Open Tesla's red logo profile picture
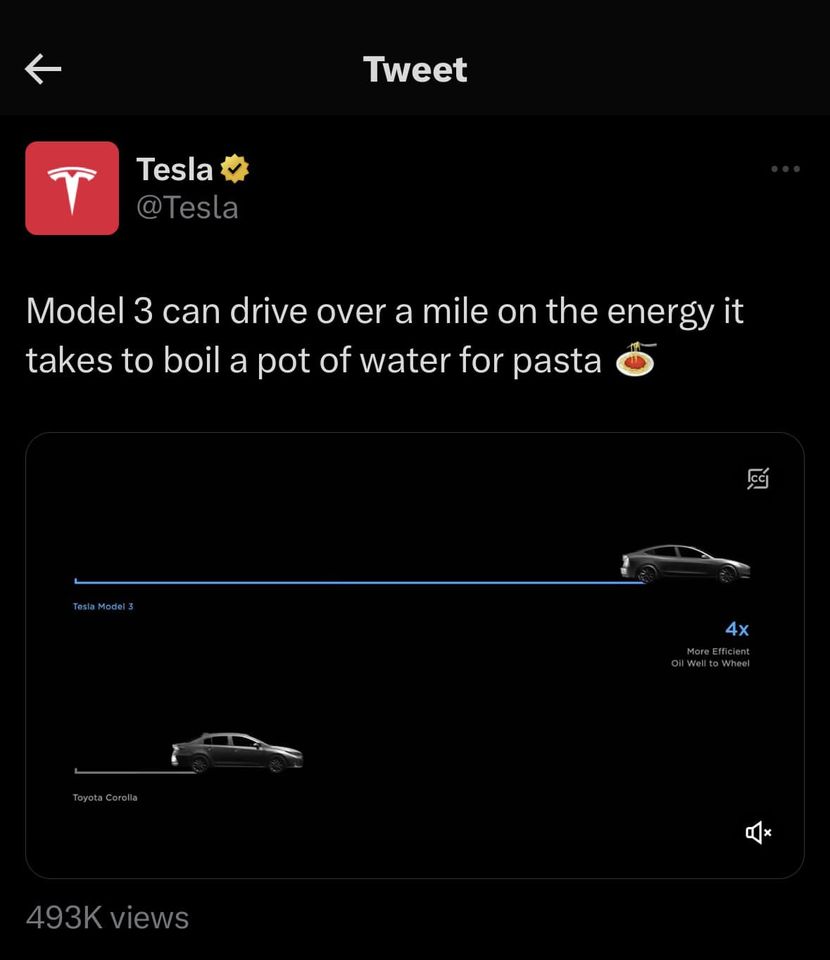This screenshot has height=960, width=830. [x=72, y=188]
